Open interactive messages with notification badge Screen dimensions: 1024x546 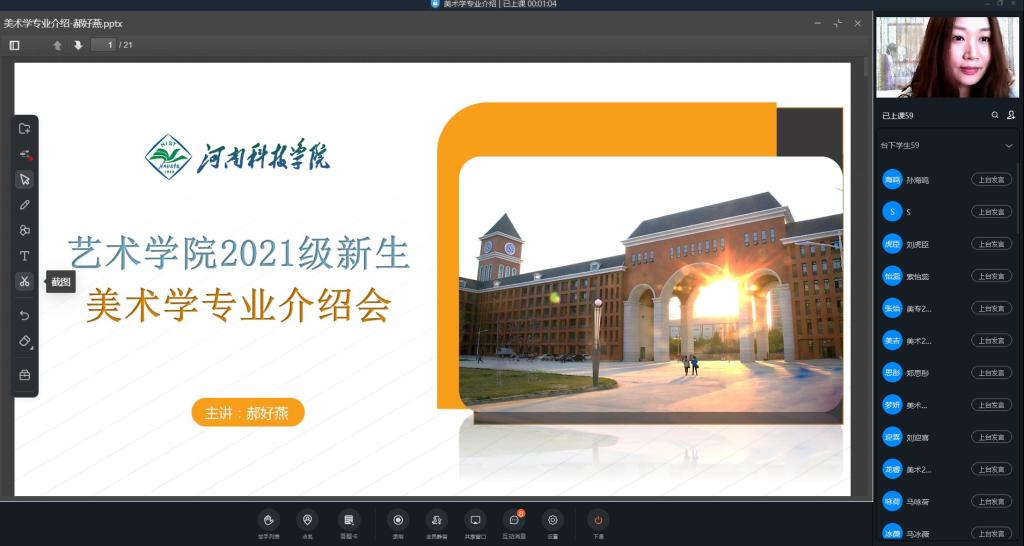514,520
